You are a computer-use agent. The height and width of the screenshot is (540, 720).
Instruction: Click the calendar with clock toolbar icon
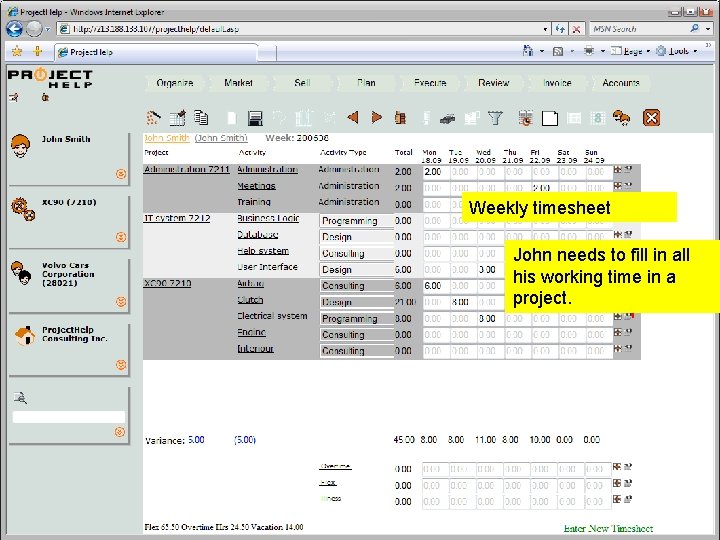[526, 118]
